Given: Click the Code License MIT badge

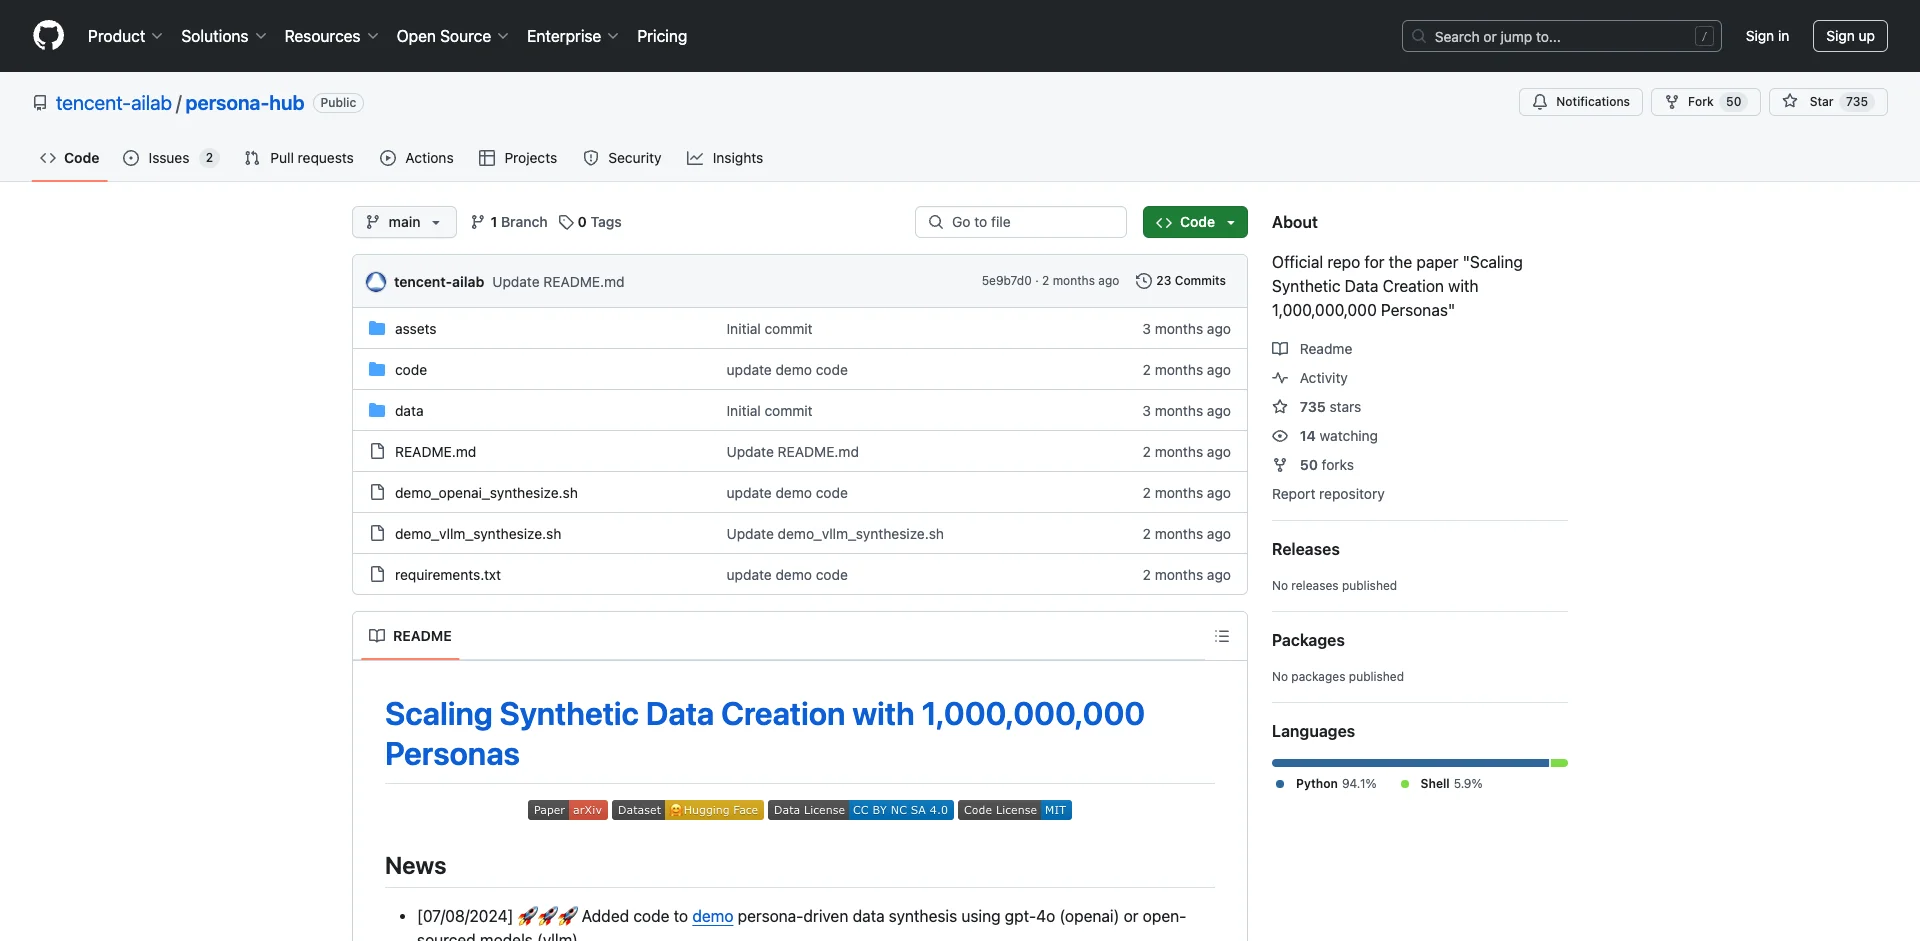Looking at the screenshot, I should coord(1015,810).
